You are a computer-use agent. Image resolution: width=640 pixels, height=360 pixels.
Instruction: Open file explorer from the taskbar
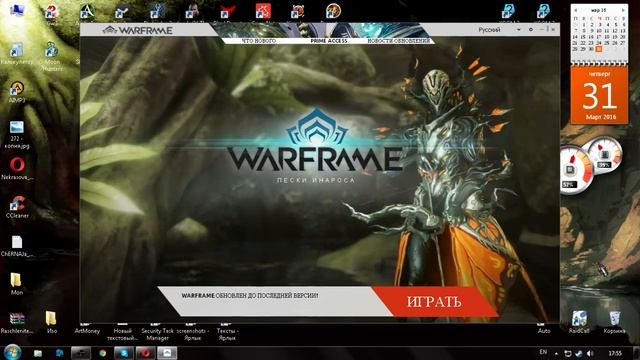[x=38, y=353]
